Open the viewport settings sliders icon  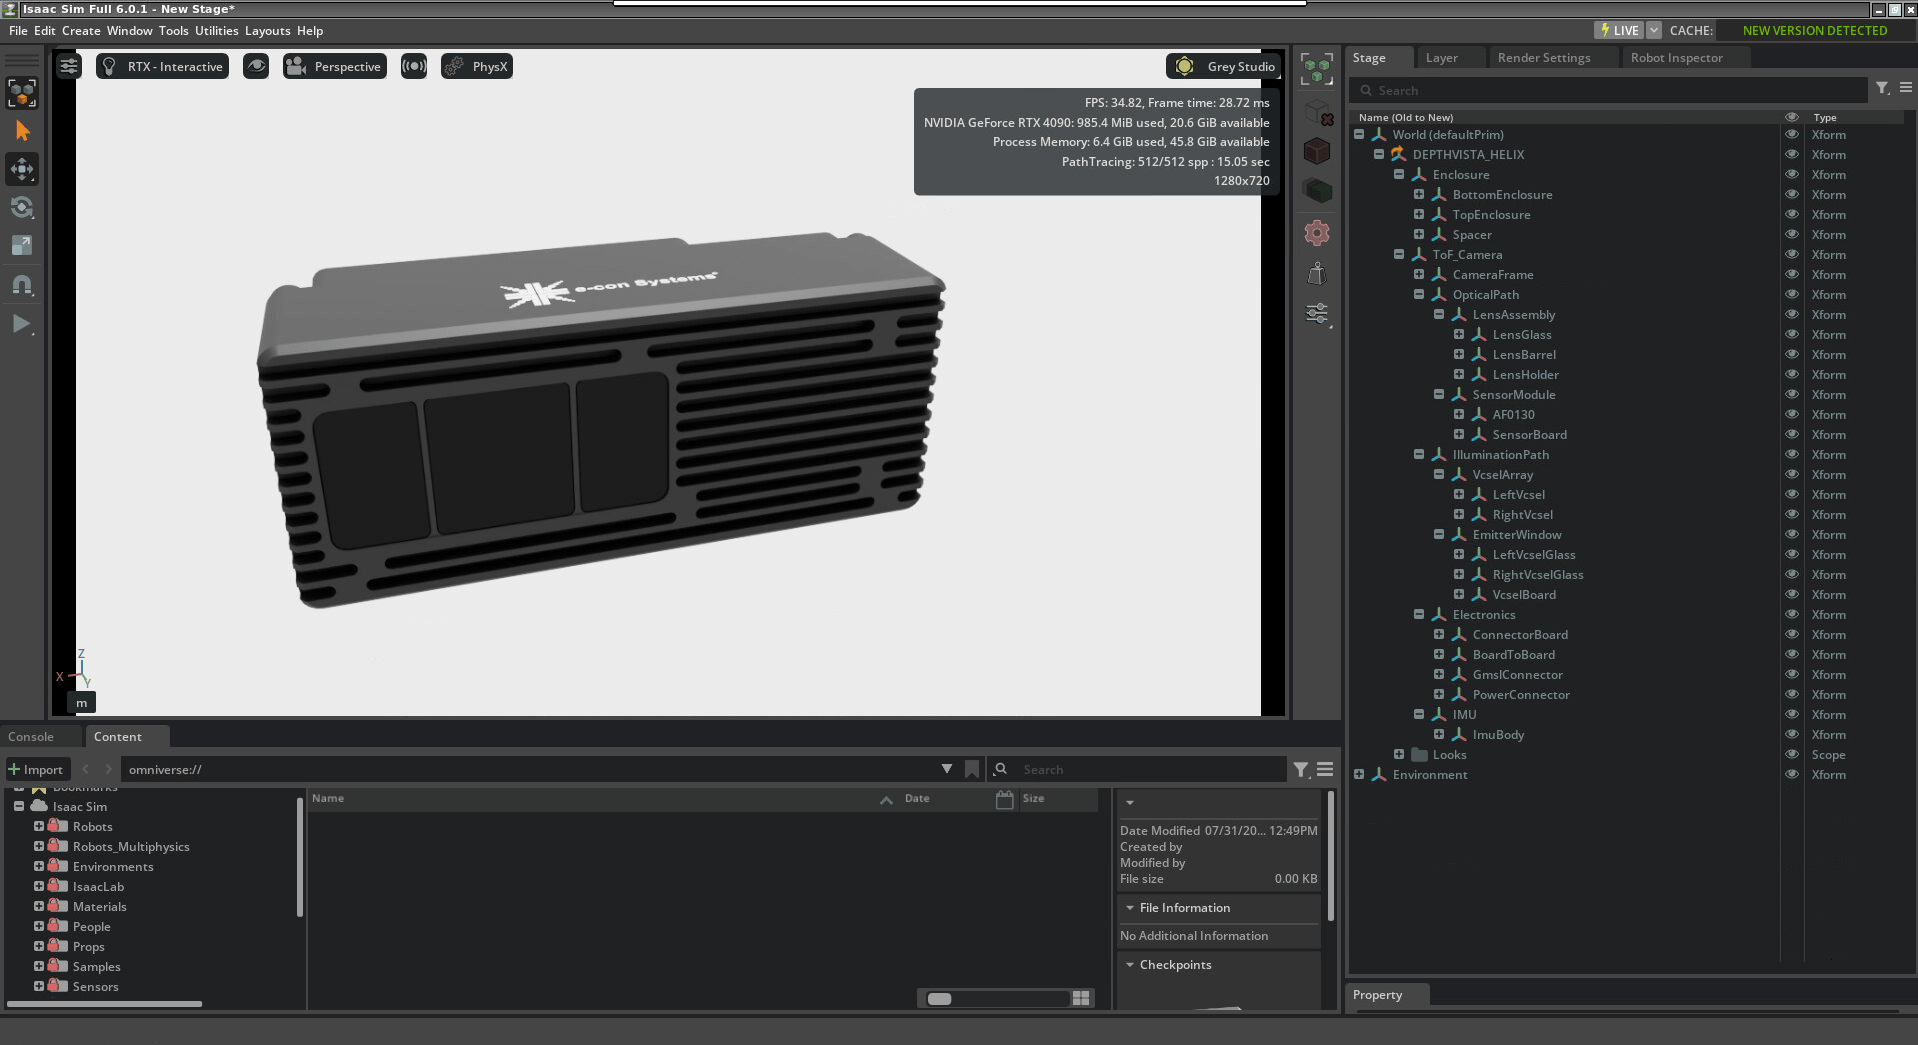(x=69, y=67)
